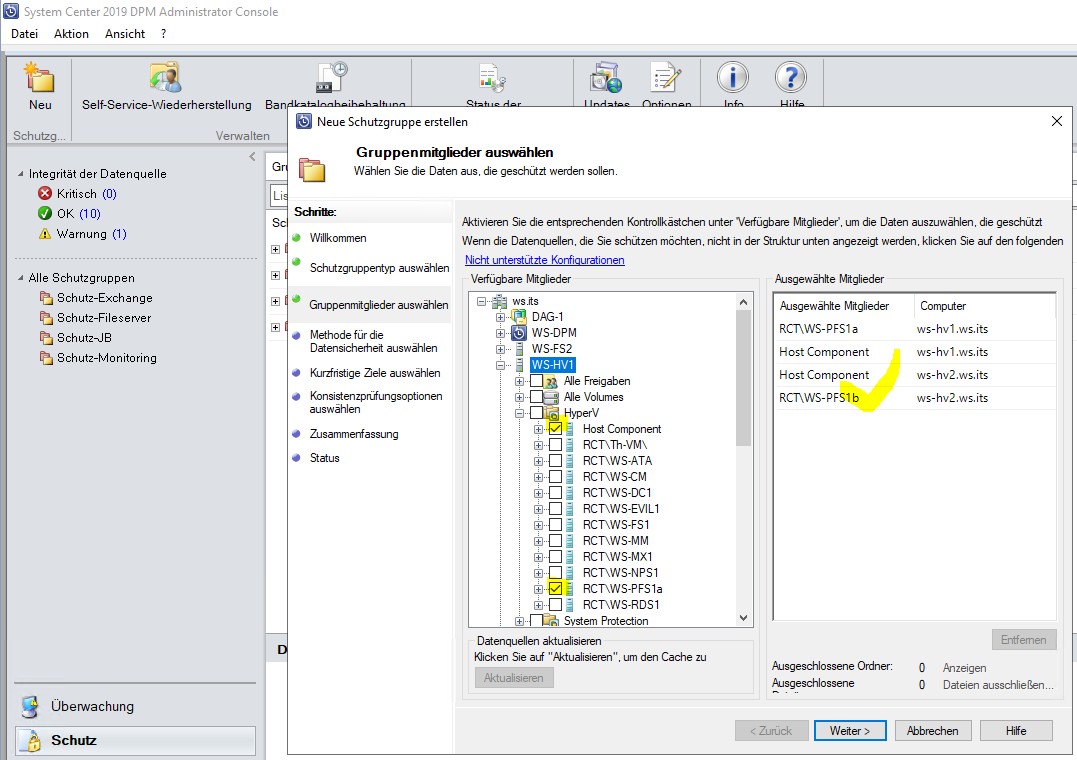
Task: Close the Neue Schutzgruppe erstellen dialog
Action: [1056, 122]
